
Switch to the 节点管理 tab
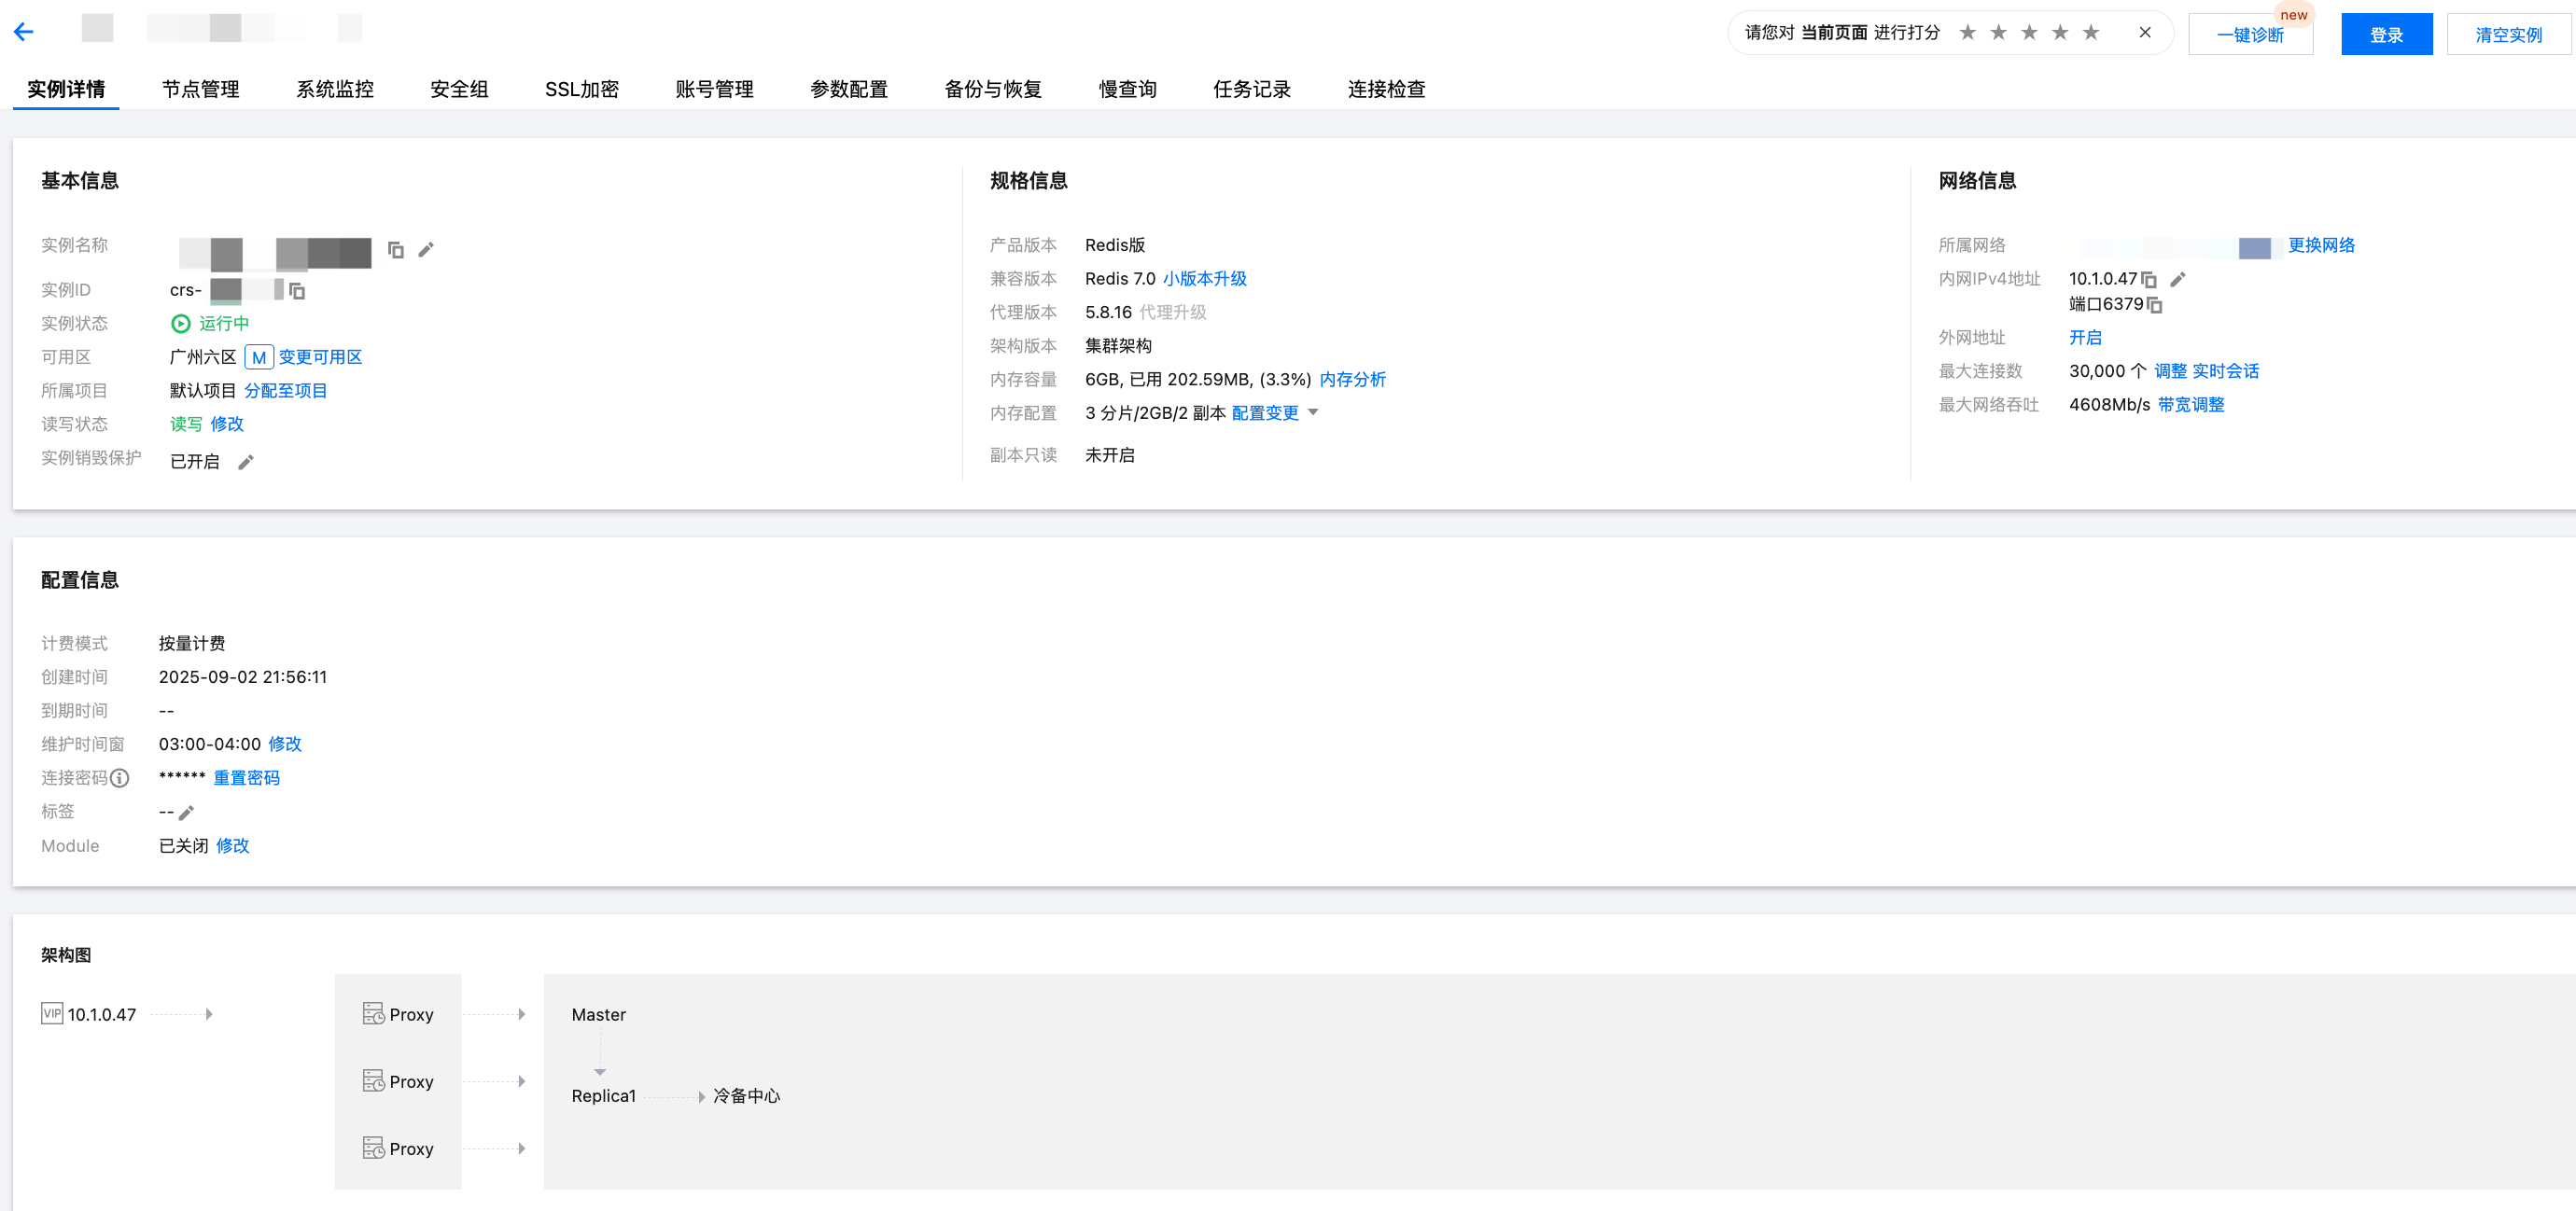200,89
